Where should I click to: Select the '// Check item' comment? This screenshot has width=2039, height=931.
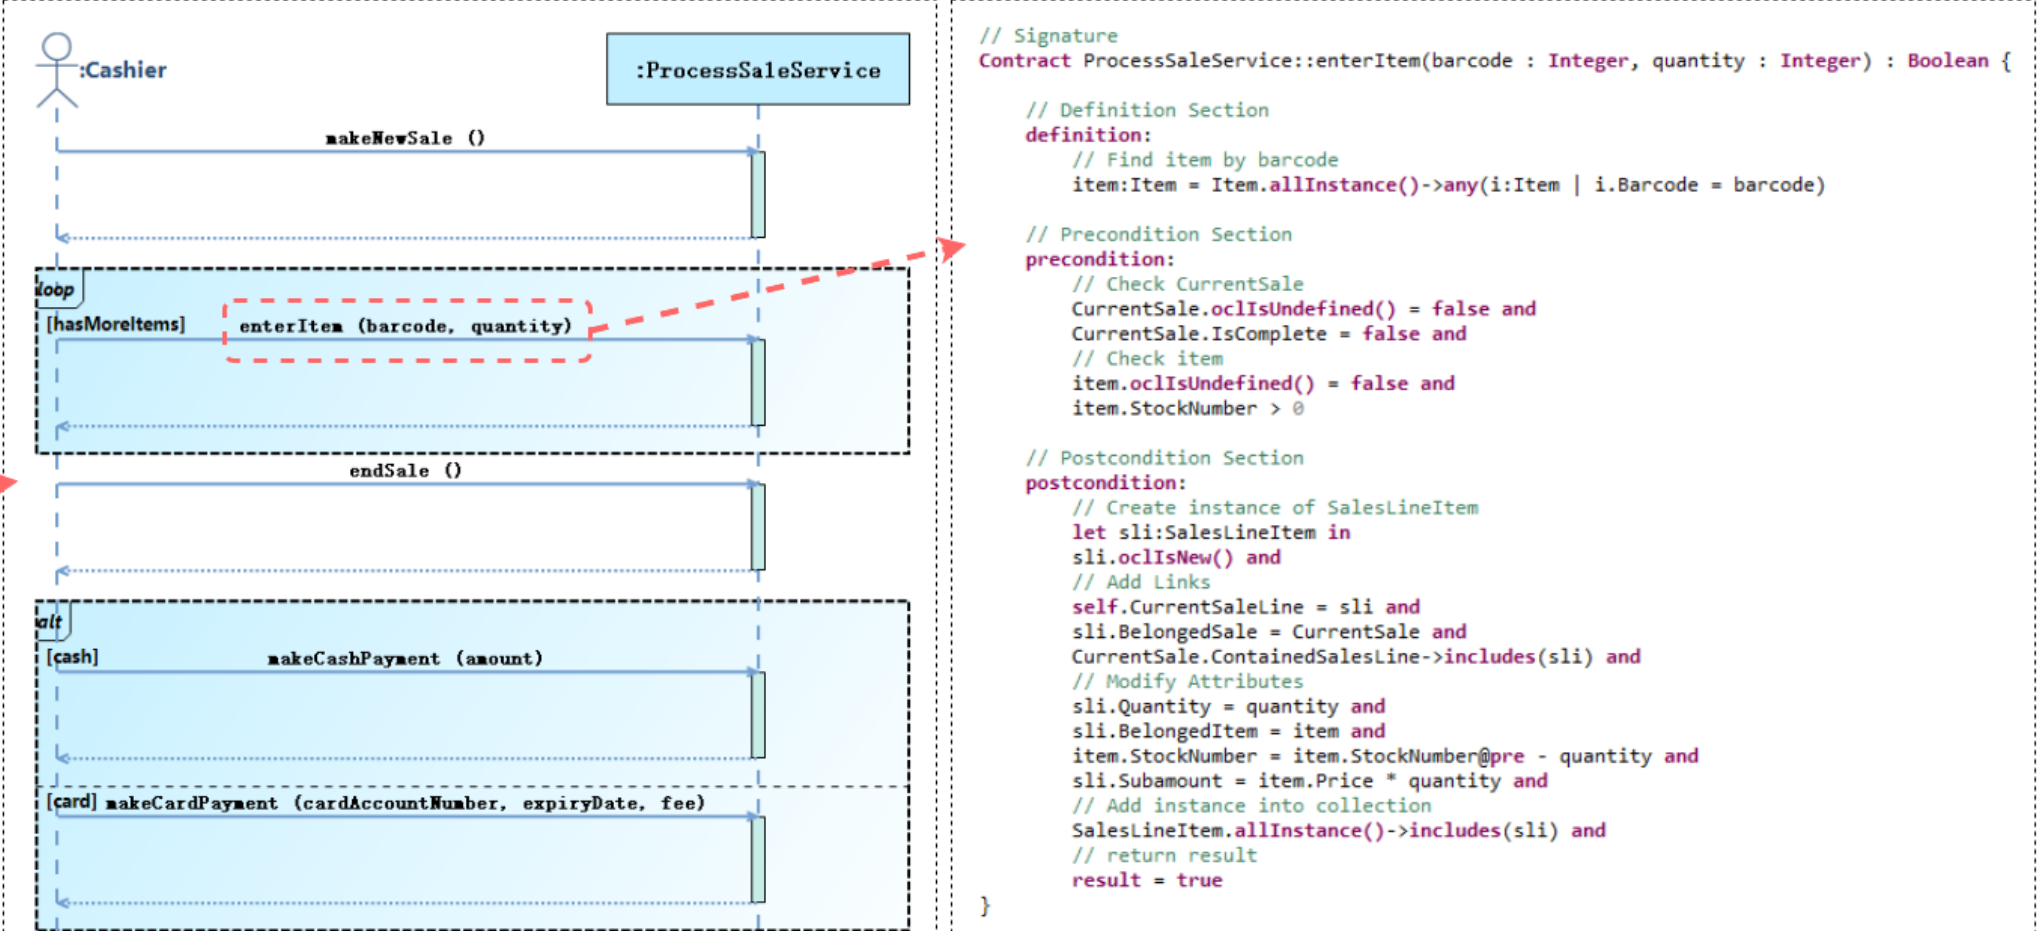click(x=1147, y=359)
